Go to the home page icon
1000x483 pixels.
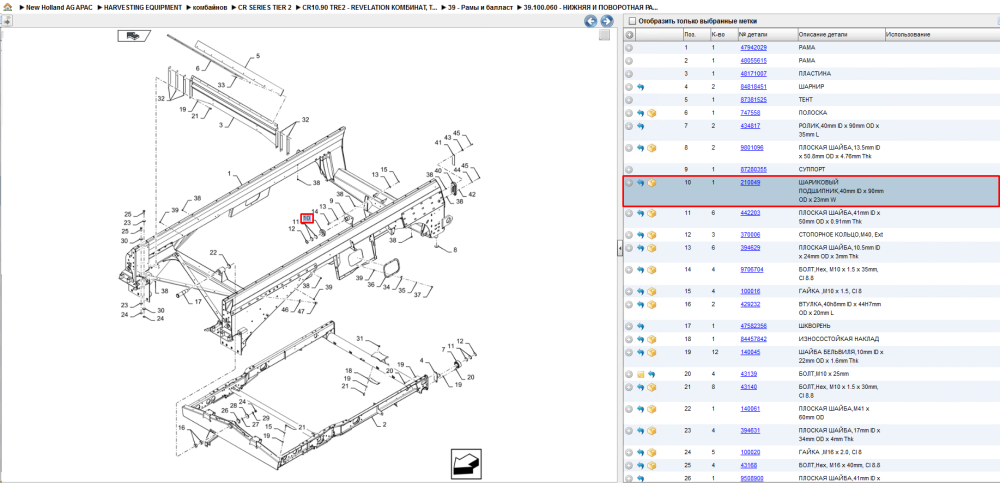(6, 7)
